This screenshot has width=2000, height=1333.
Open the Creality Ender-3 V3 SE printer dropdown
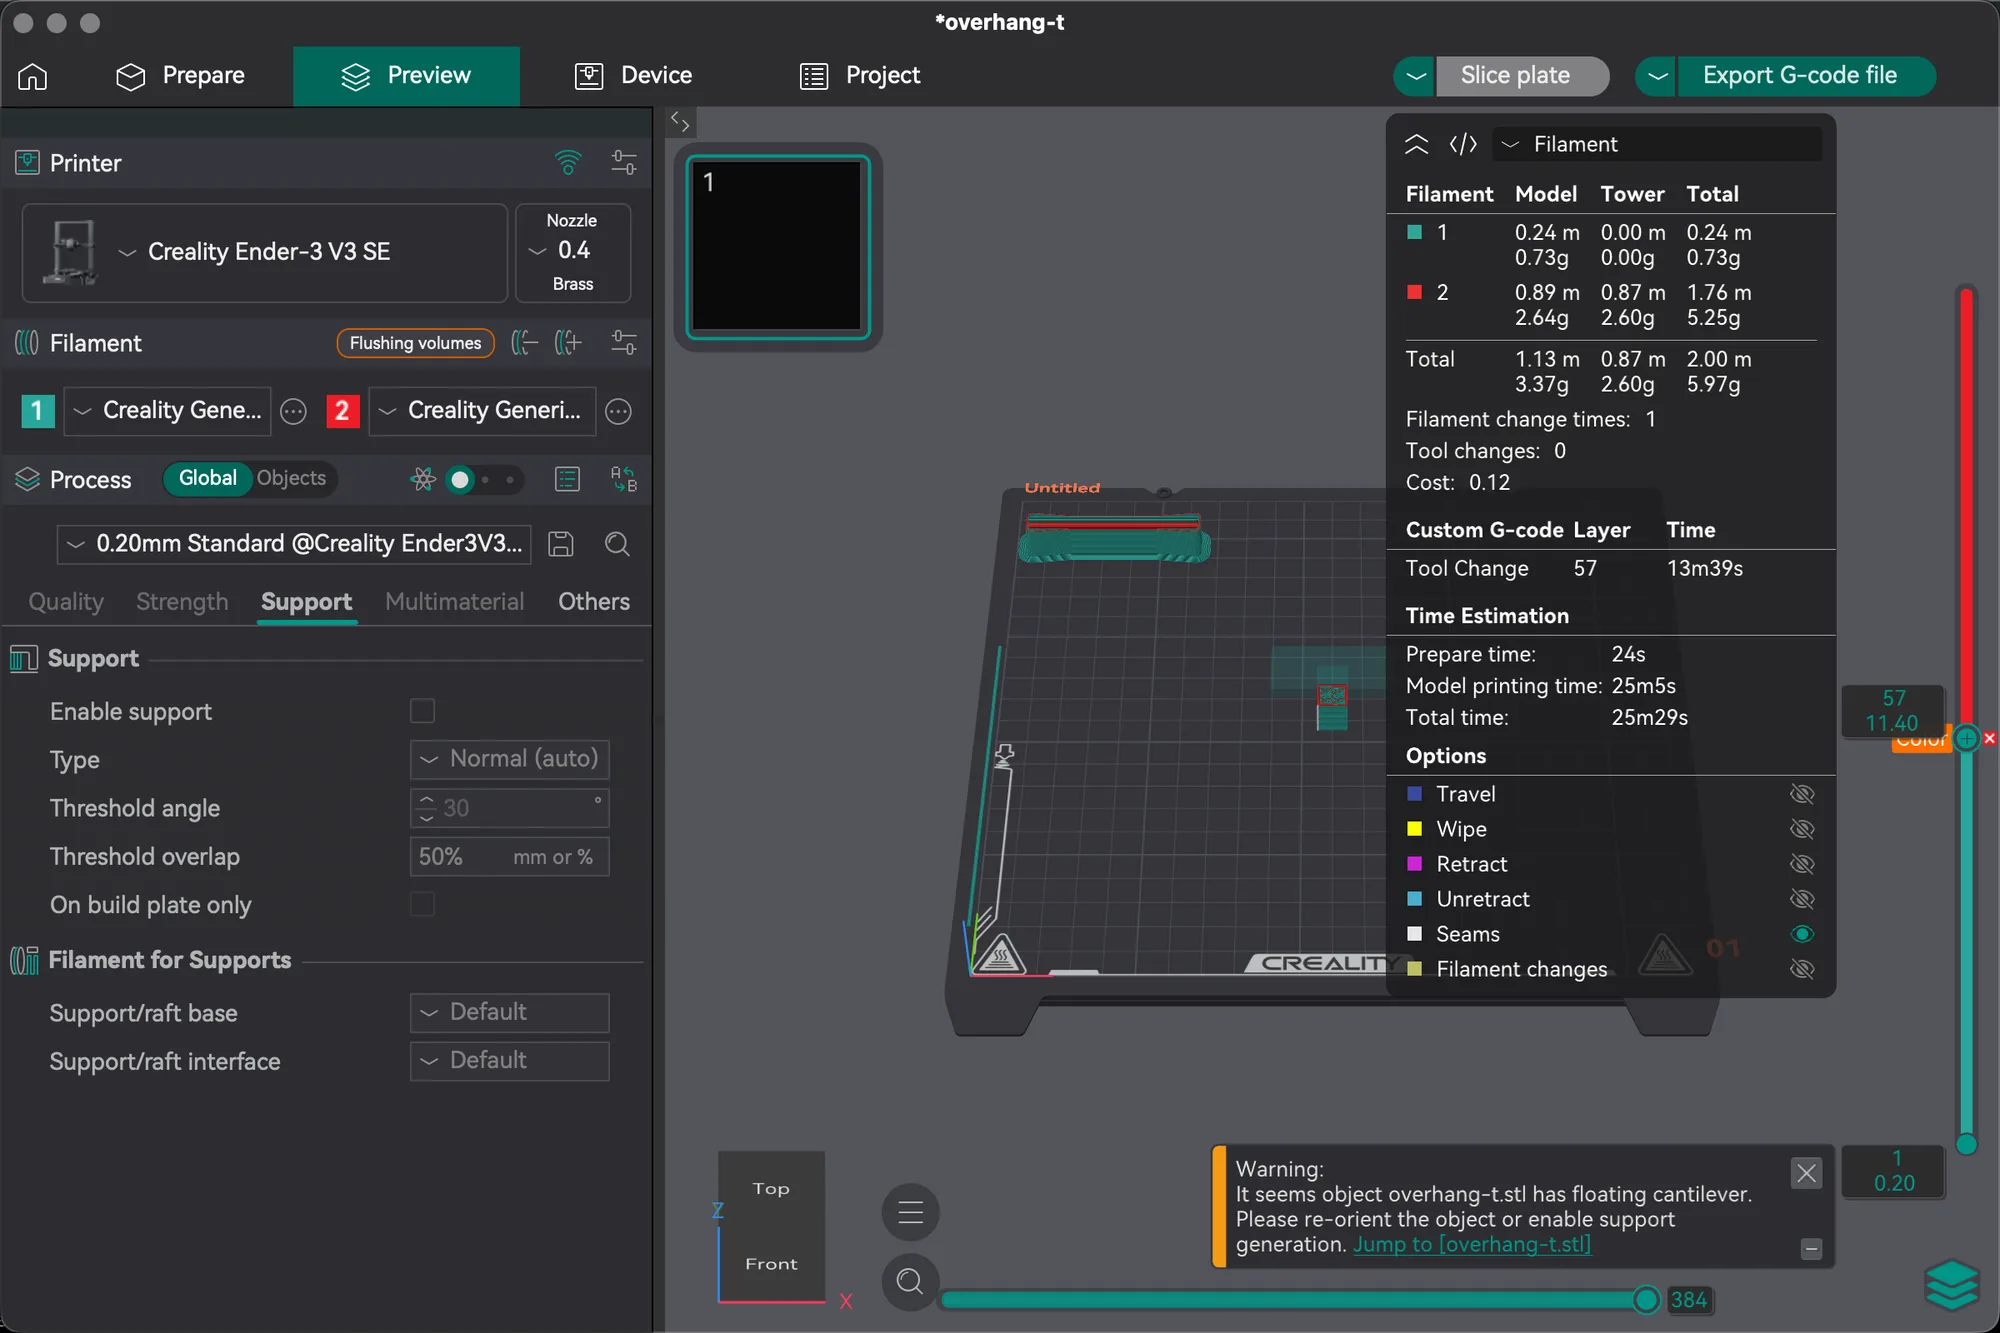(265, 252)
